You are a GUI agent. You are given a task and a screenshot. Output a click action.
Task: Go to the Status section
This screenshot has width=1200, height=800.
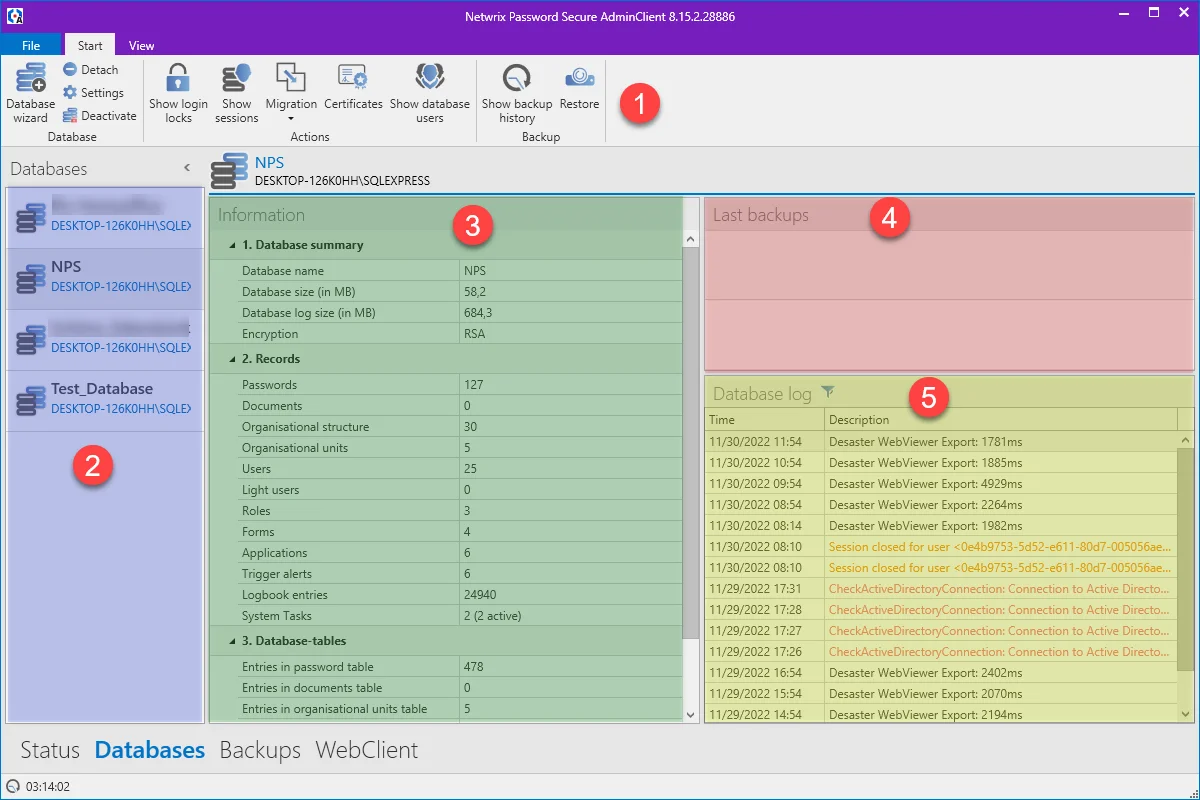pos(50,750)
